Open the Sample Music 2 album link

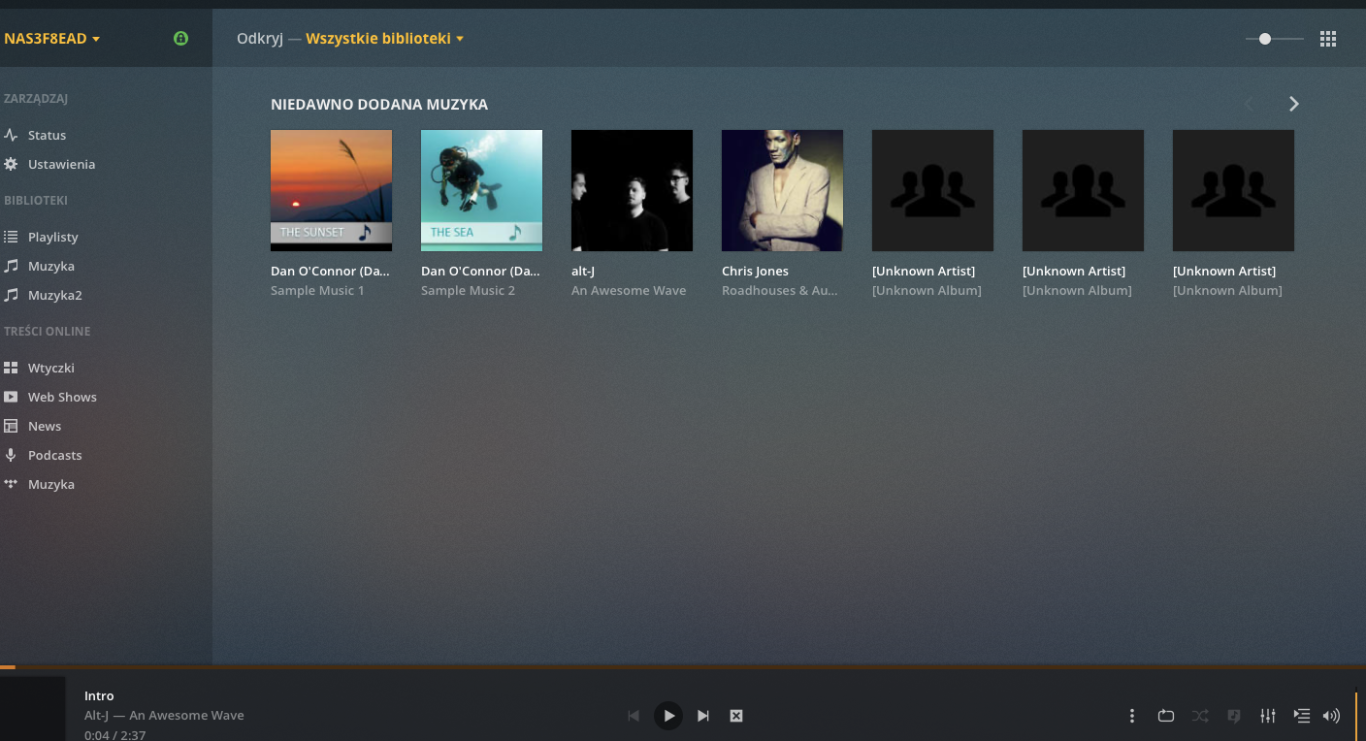[x=468, y=291]
